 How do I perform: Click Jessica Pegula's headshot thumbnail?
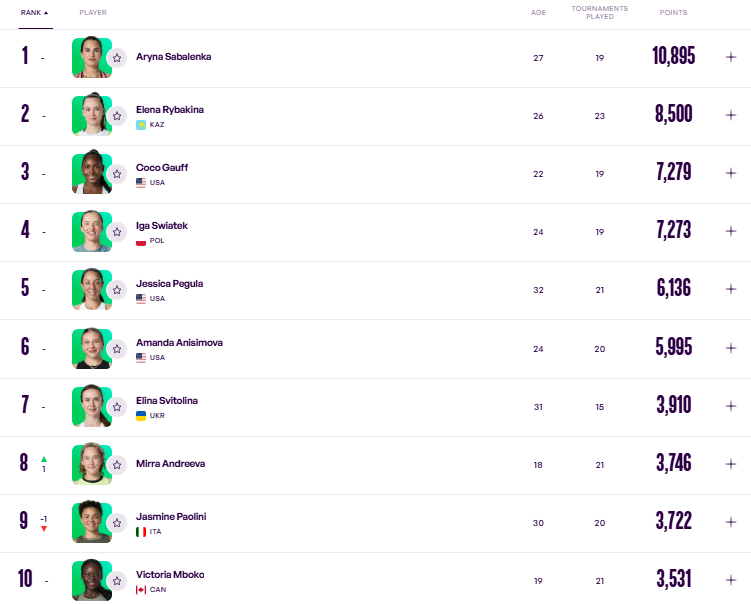pyautogui.click(x=92, y=289)
